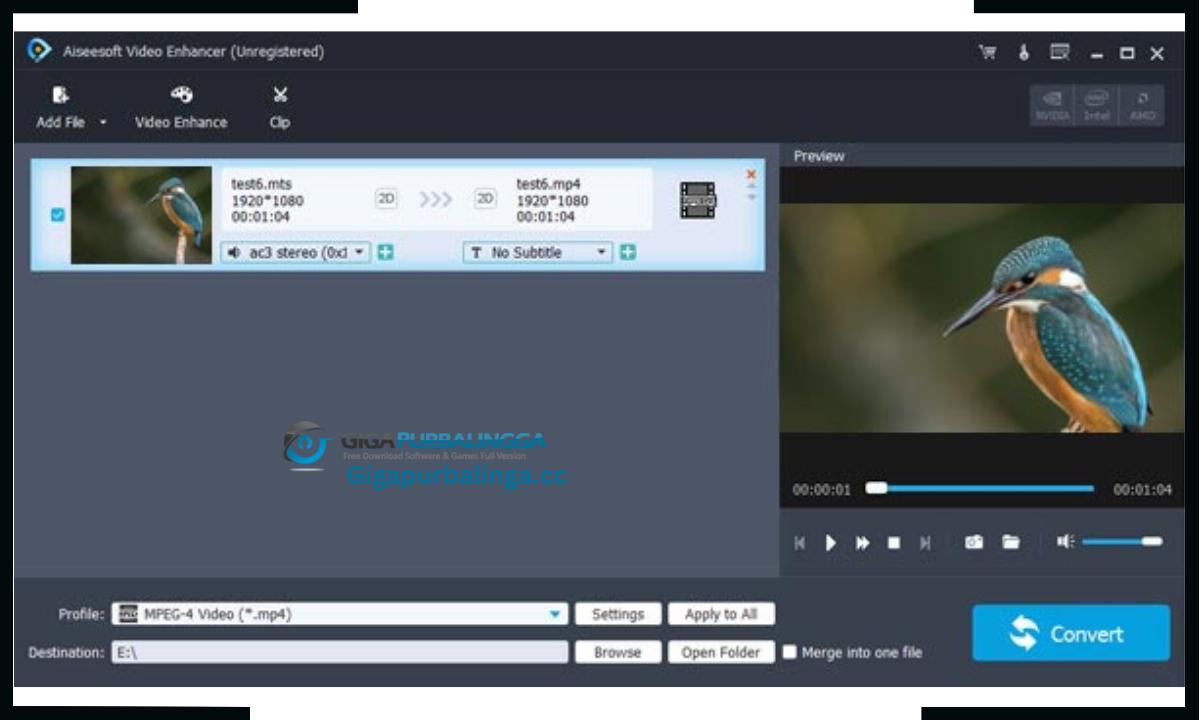Open the Video Enhance tool
This screenshot has height=720, width=1200.
tap(181, 108)
